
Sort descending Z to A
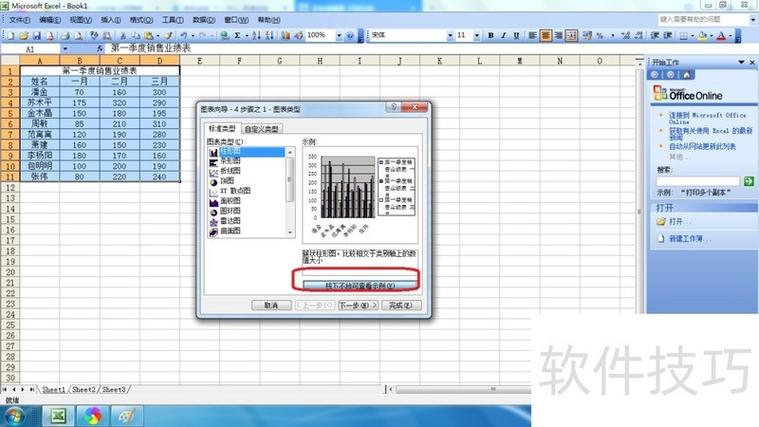coord(270,36)
